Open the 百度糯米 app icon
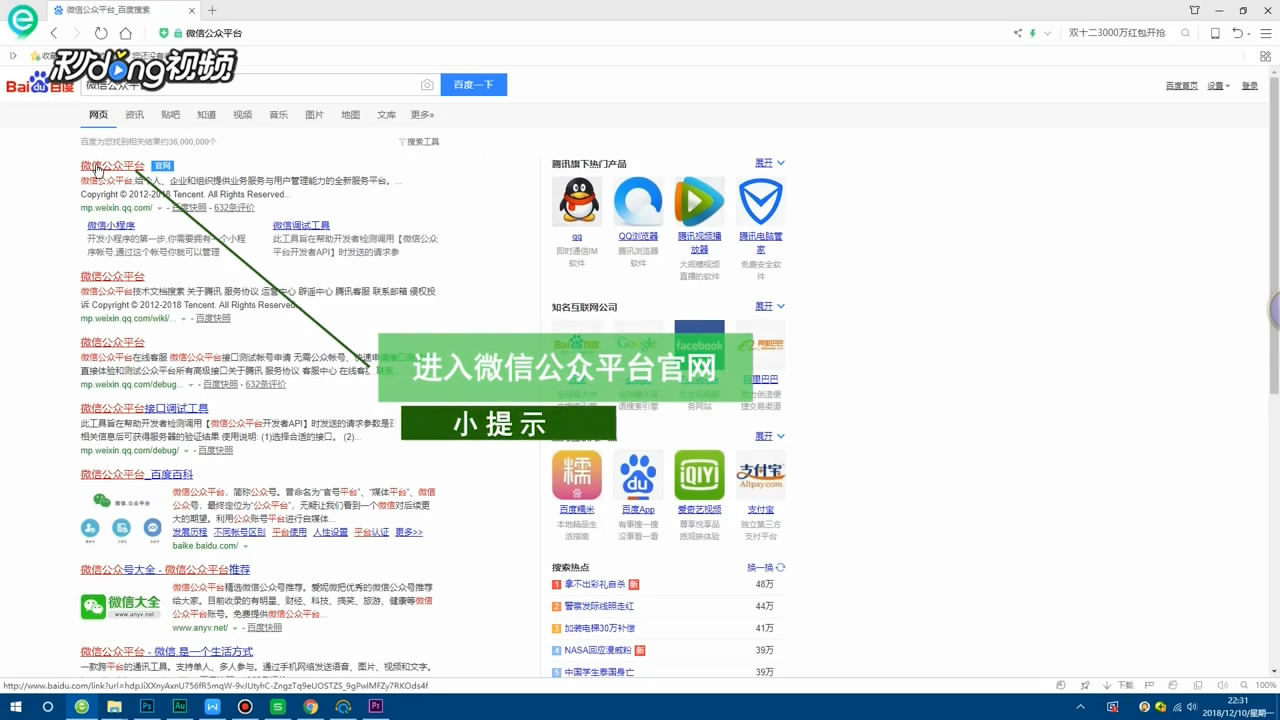1280x720 pixels. point(577,475)
